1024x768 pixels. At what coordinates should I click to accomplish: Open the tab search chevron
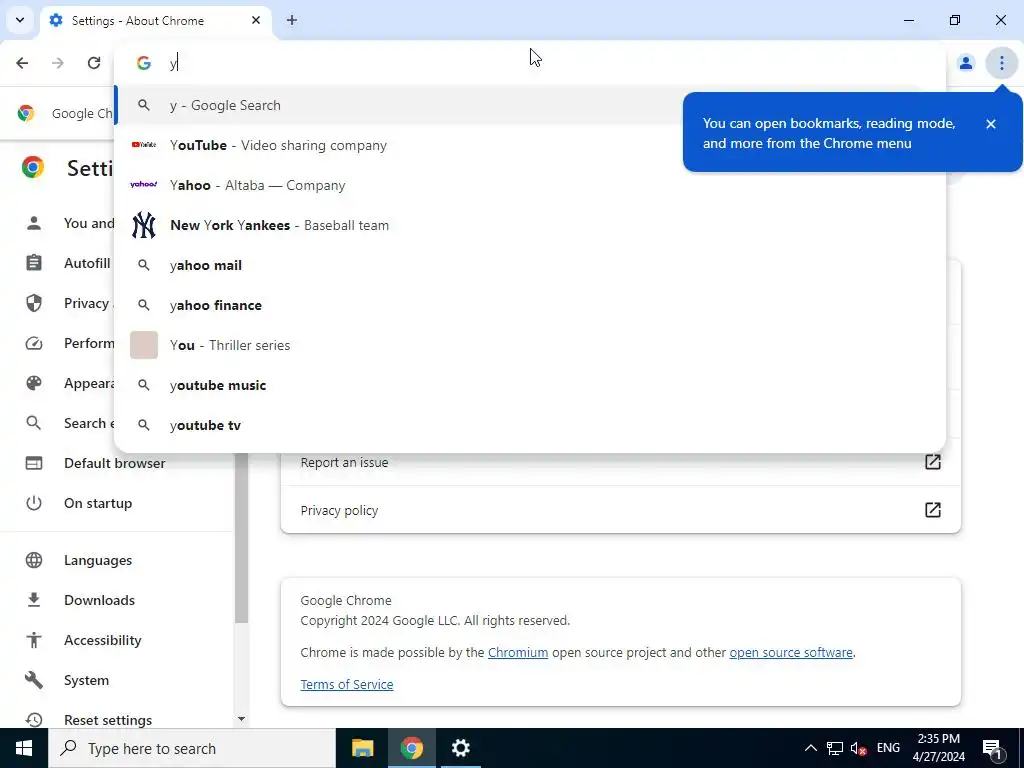(20, 20)
